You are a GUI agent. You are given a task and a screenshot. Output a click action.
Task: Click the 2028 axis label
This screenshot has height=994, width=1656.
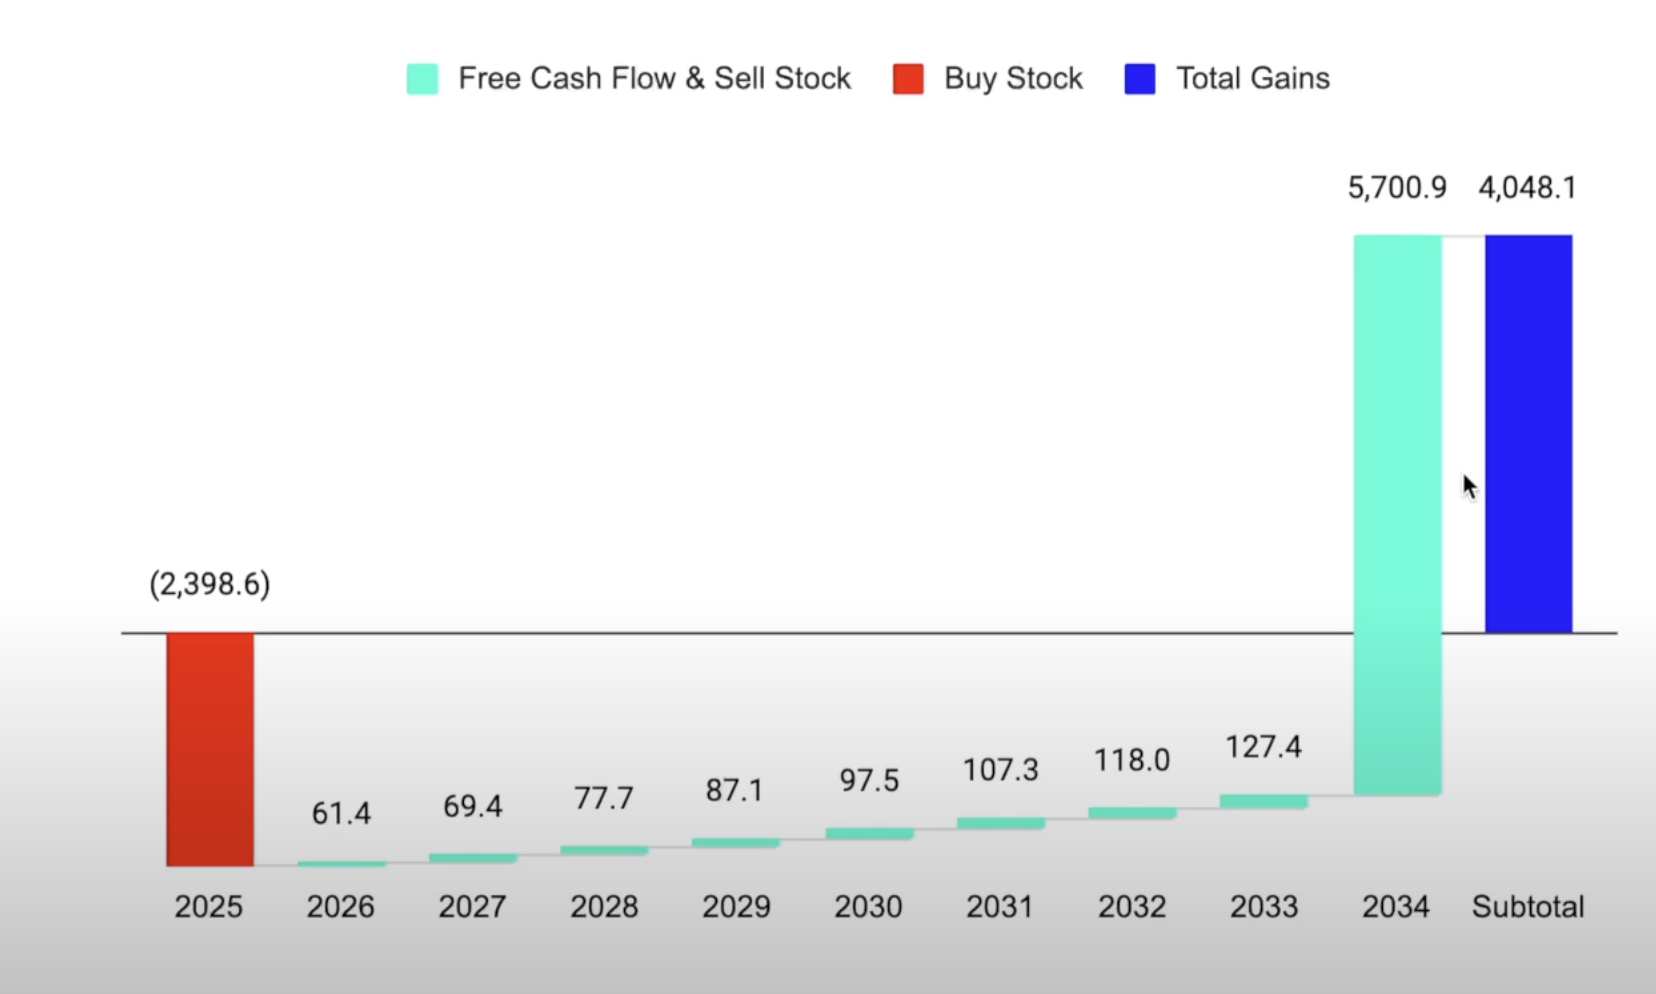click(x=604, y=907)
